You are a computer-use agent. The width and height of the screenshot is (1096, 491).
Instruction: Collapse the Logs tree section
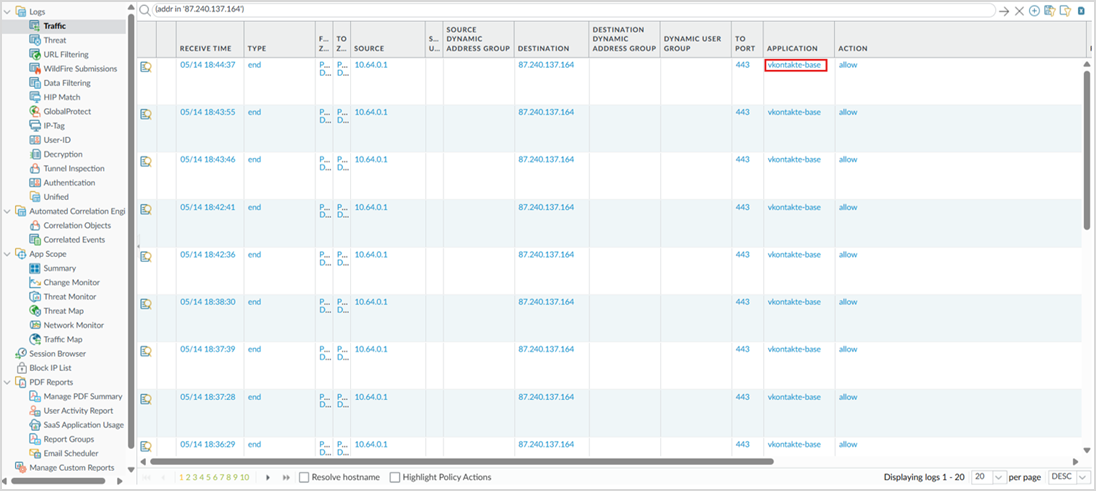point(7,11)
